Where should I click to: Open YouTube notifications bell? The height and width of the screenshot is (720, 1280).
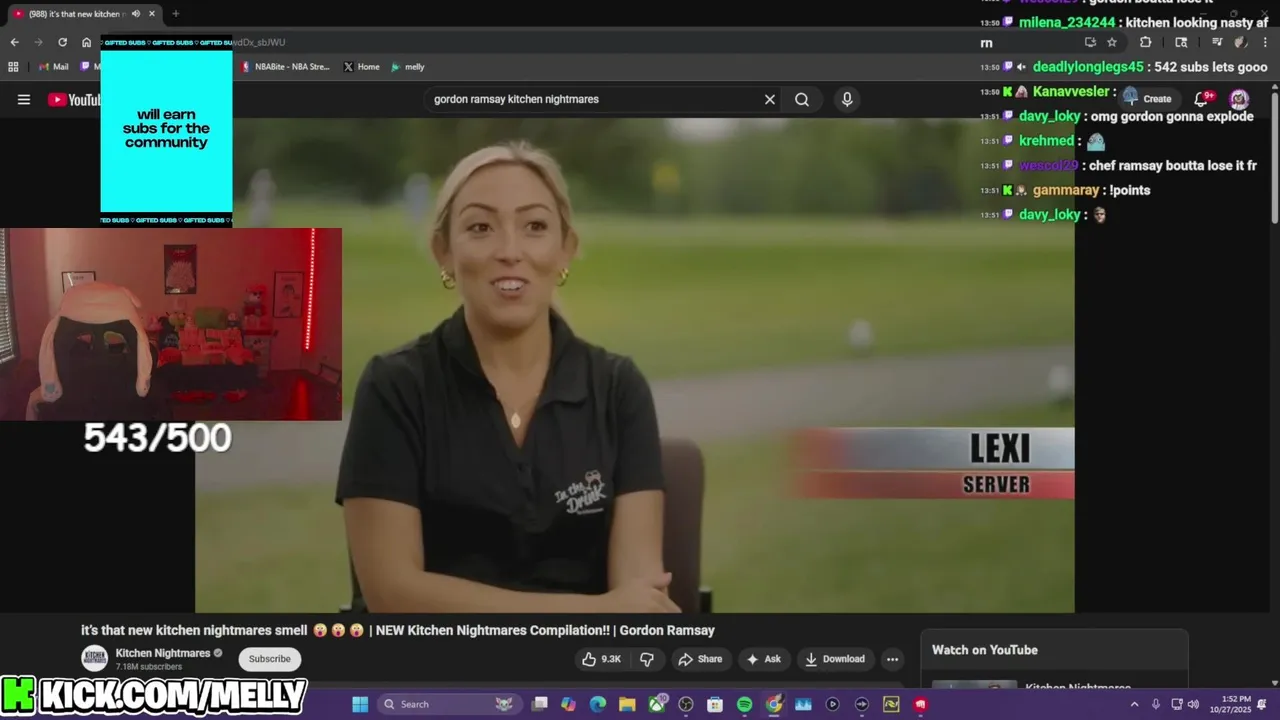coord(1203,98)
